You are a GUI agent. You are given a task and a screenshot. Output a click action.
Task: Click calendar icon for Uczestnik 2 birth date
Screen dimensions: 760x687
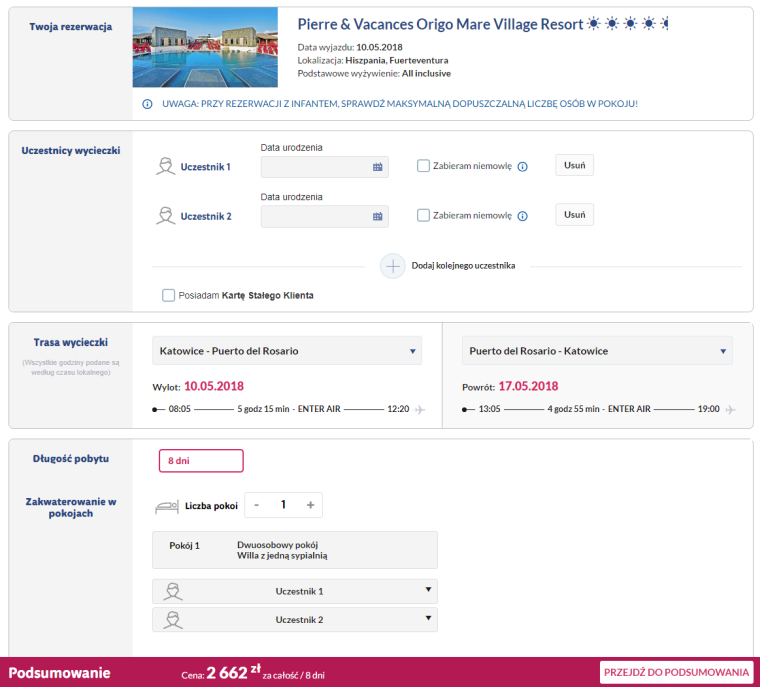378,216
